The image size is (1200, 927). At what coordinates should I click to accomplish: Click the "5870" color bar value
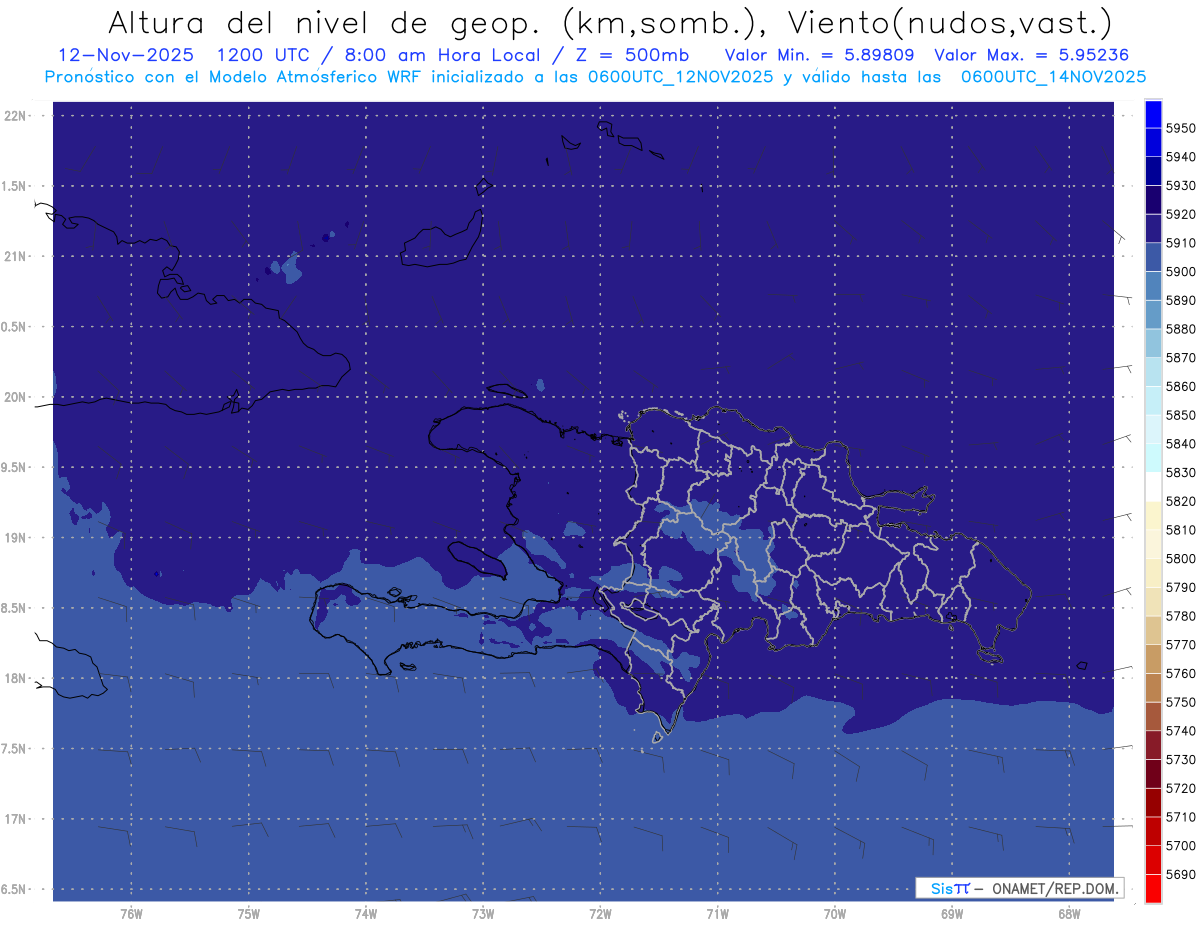click(x=1181, y=357)
